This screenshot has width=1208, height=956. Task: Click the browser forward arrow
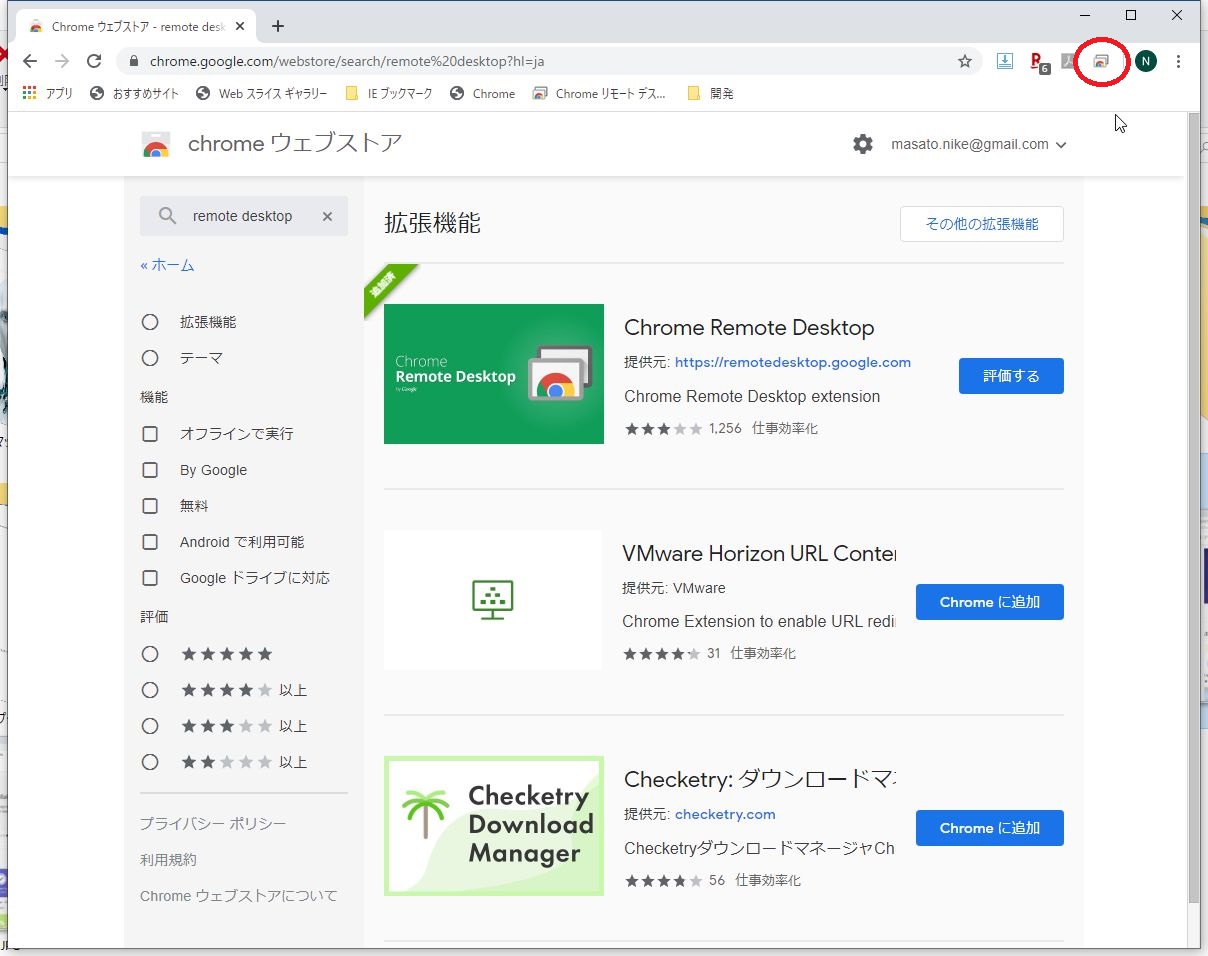coord(62,61)
